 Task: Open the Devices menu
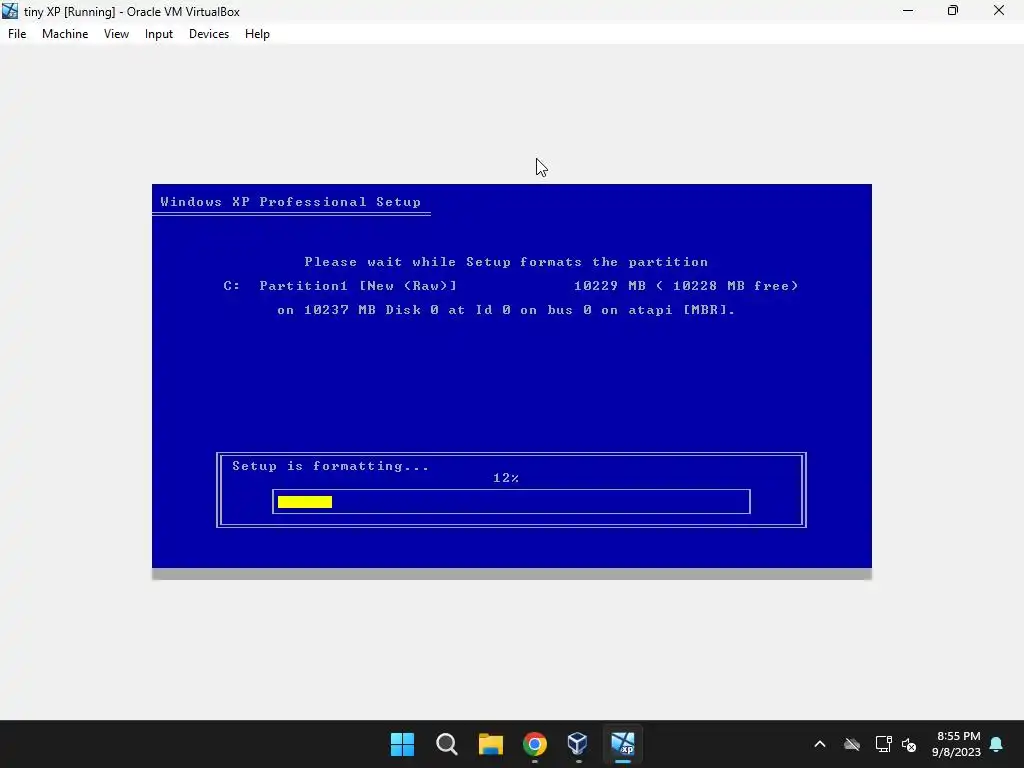point(208,34)
